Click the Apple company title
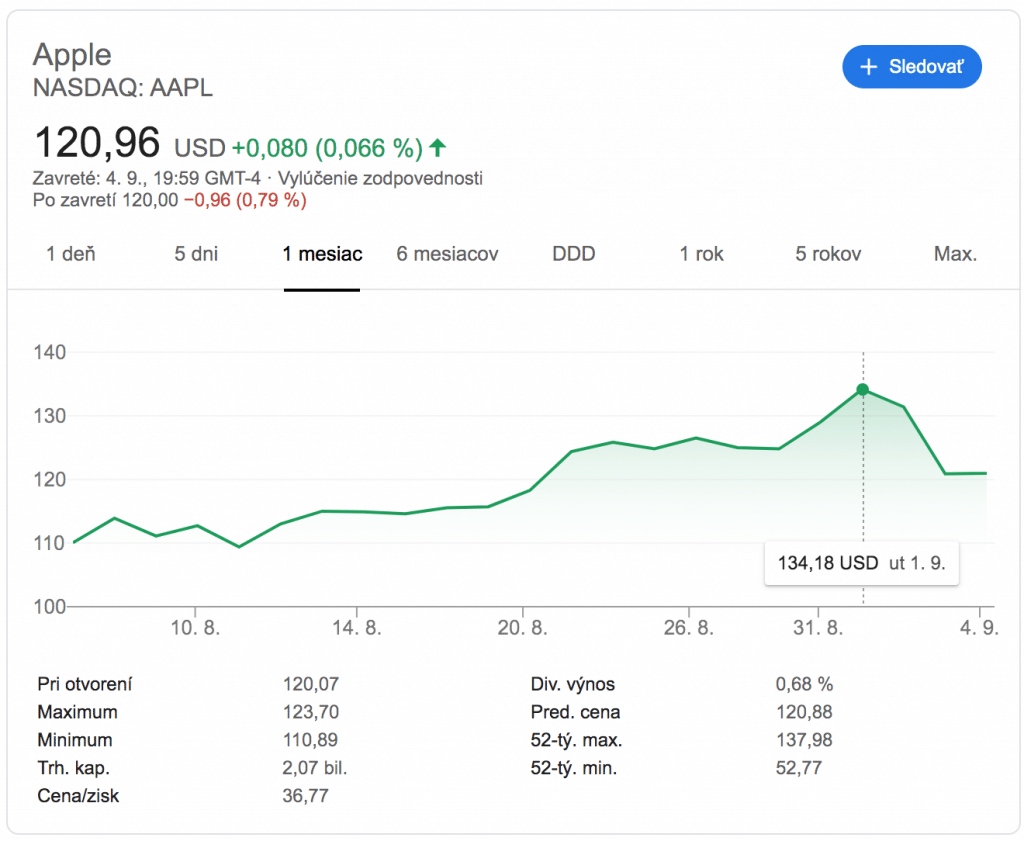This screenshot has width=1024, height=841. (x=72, y=54)
